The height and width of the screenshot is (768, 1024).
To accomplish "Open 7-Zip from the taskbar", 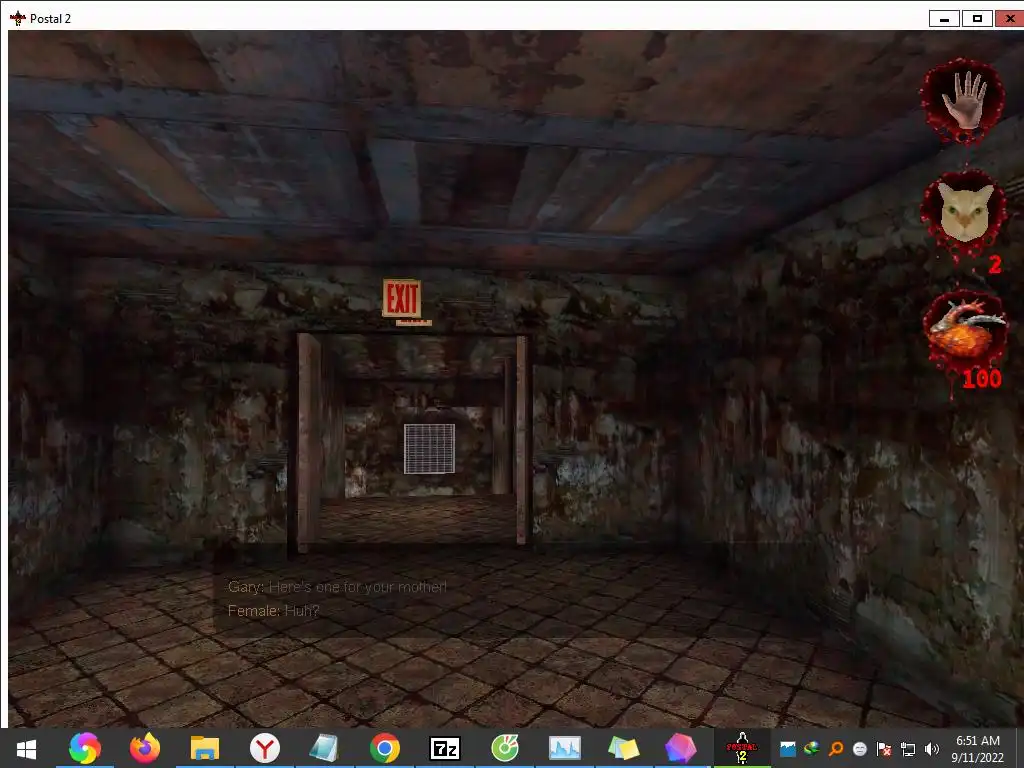I will click(x=445, y=748).
